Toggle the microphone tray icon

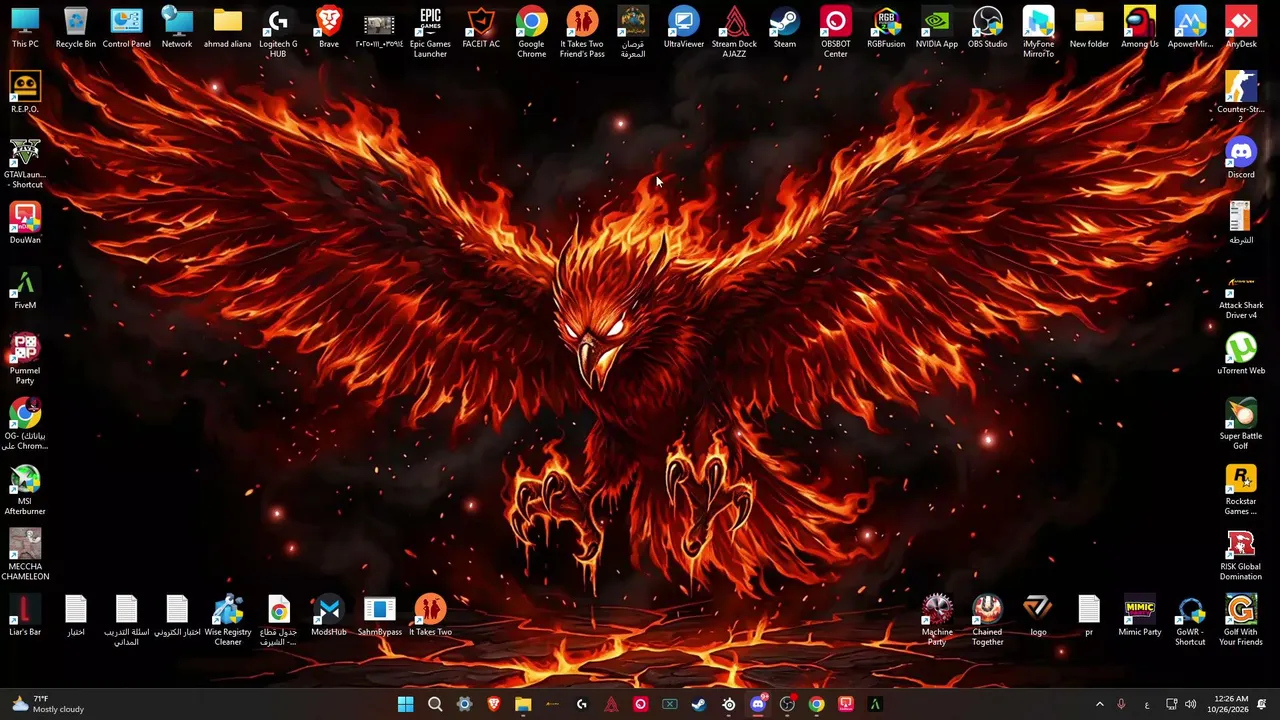click(1121, 704)
